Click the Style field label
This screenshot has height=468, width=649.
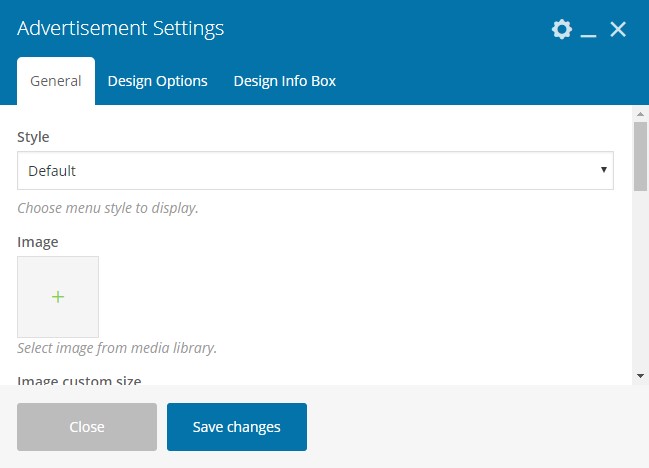(x=33, y=137)
